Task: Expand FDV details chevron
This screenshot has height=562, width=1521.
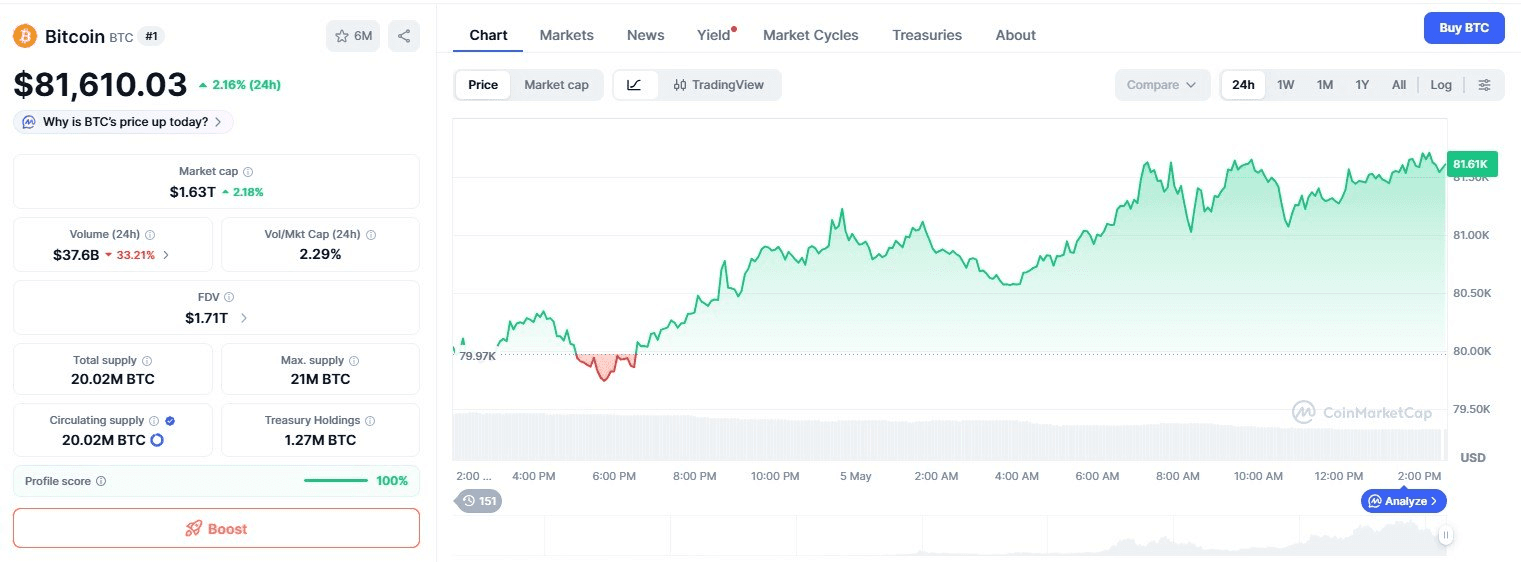Action: [x=244, y=318]
